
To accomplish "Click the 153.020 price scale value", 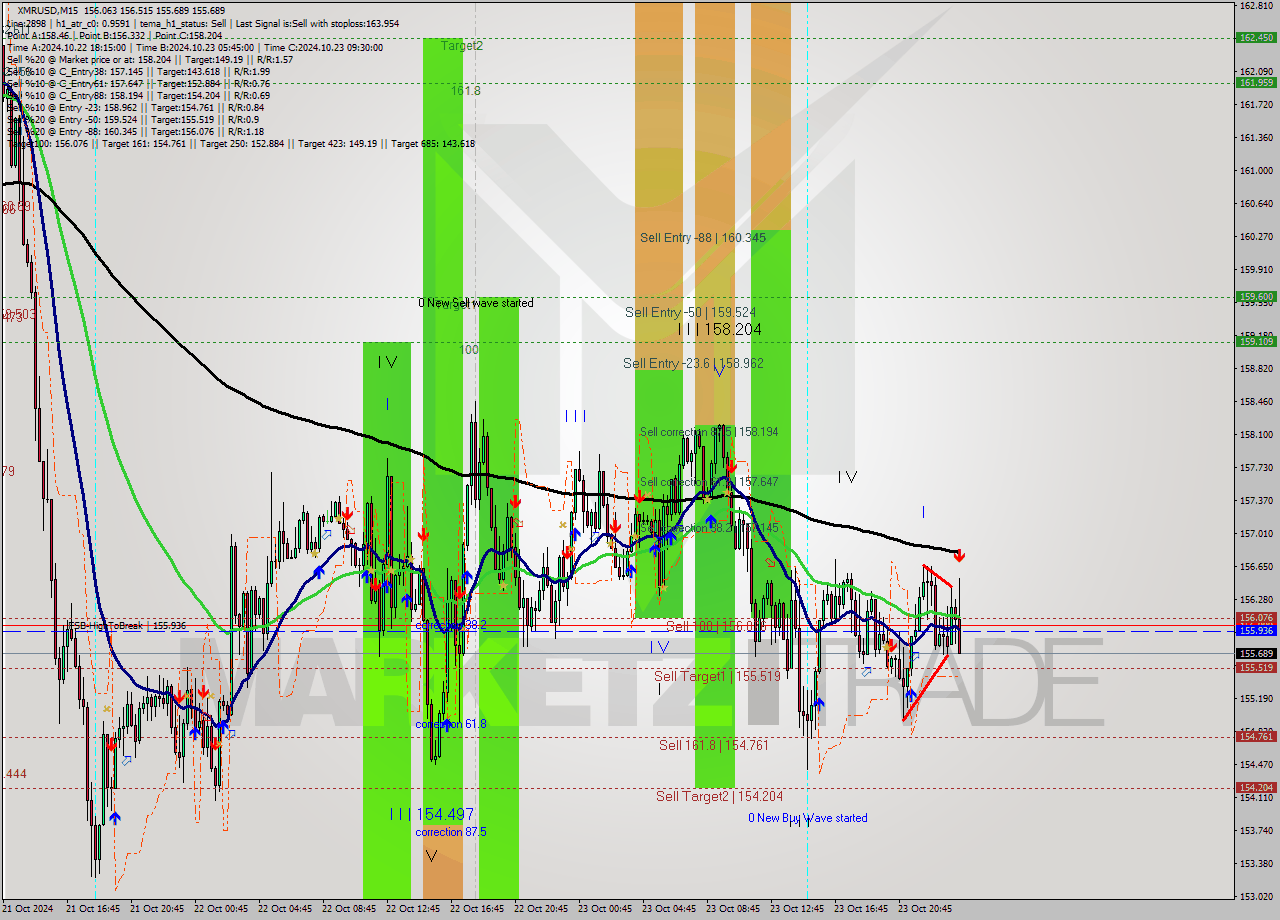I will pyautogui.click(x=1256, y=897).
